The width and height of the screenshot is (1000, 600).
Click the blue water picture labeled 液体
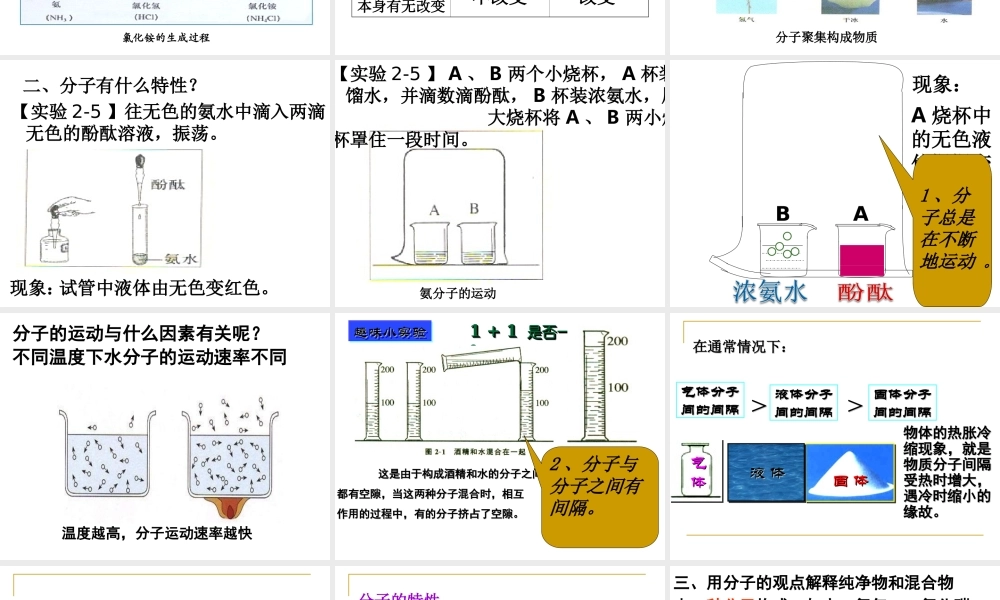(766, 473)
